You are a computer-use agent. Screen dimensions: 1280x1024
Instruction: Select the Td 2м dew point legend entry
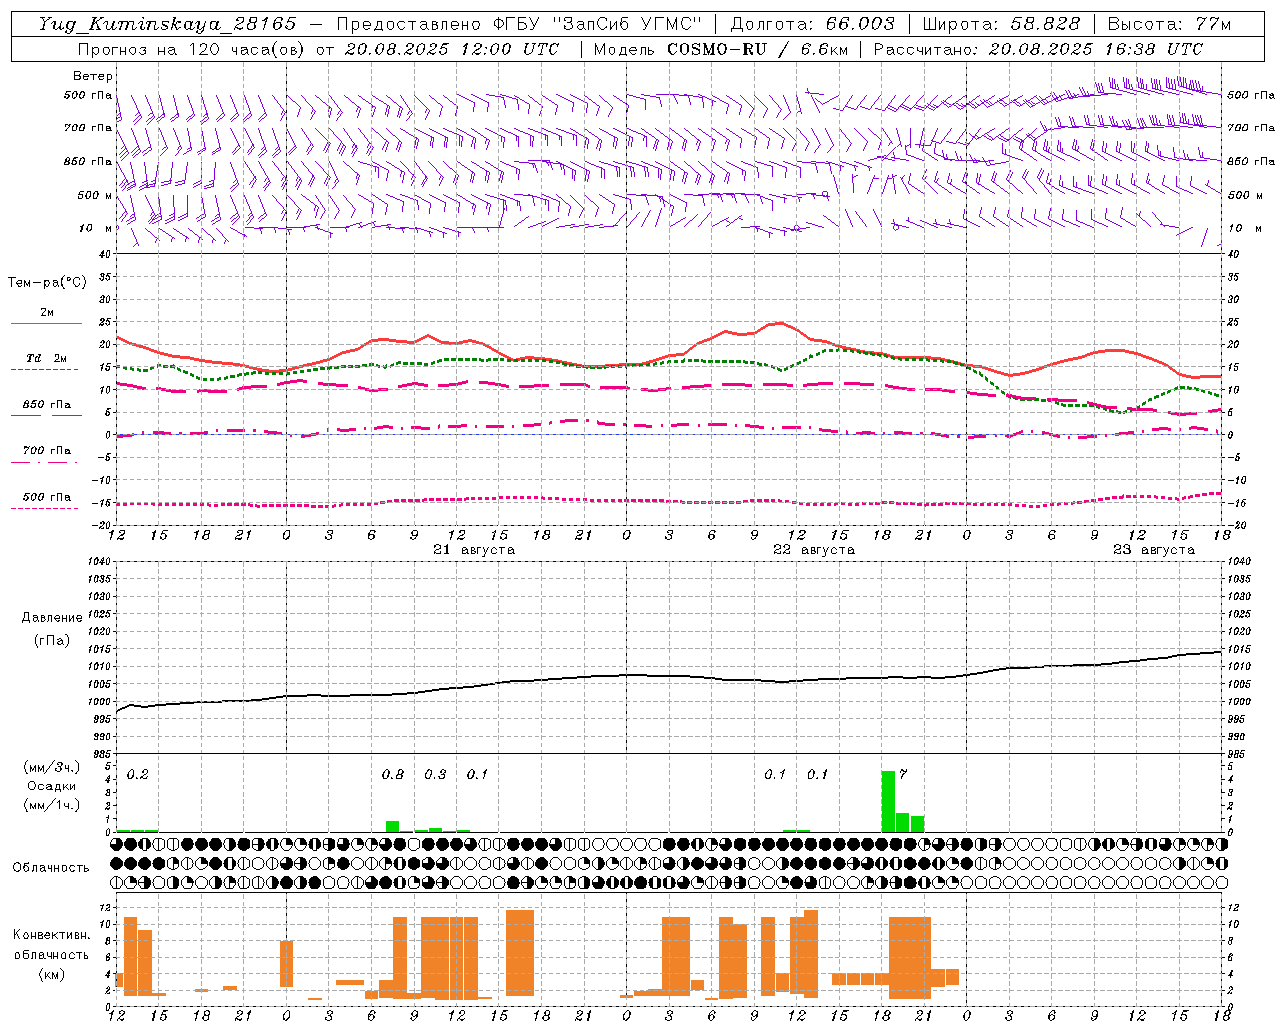coord(47,358)
